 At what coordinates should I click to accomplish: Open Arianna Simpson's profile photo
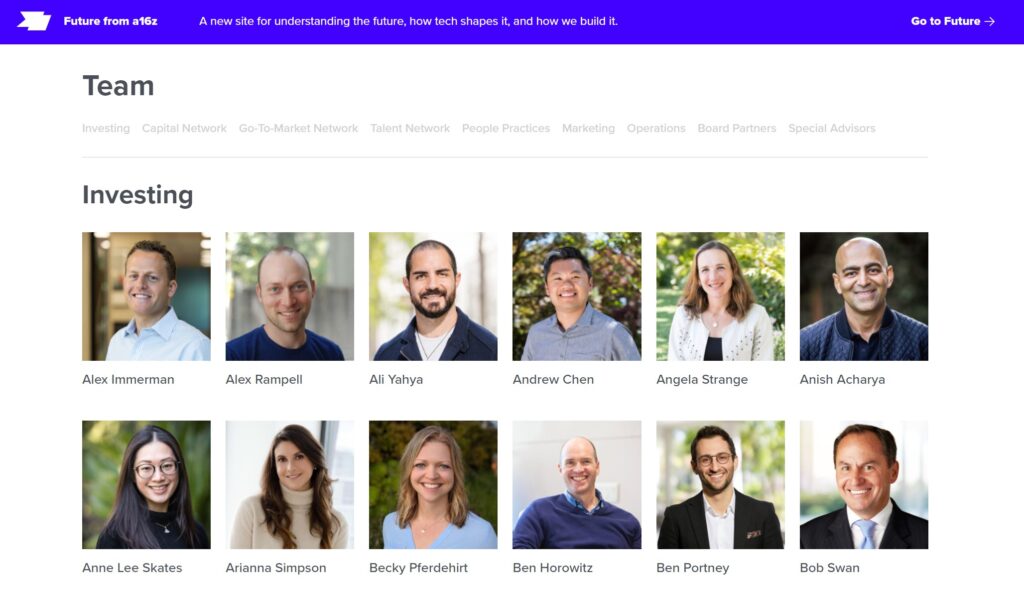coord(290,485)
